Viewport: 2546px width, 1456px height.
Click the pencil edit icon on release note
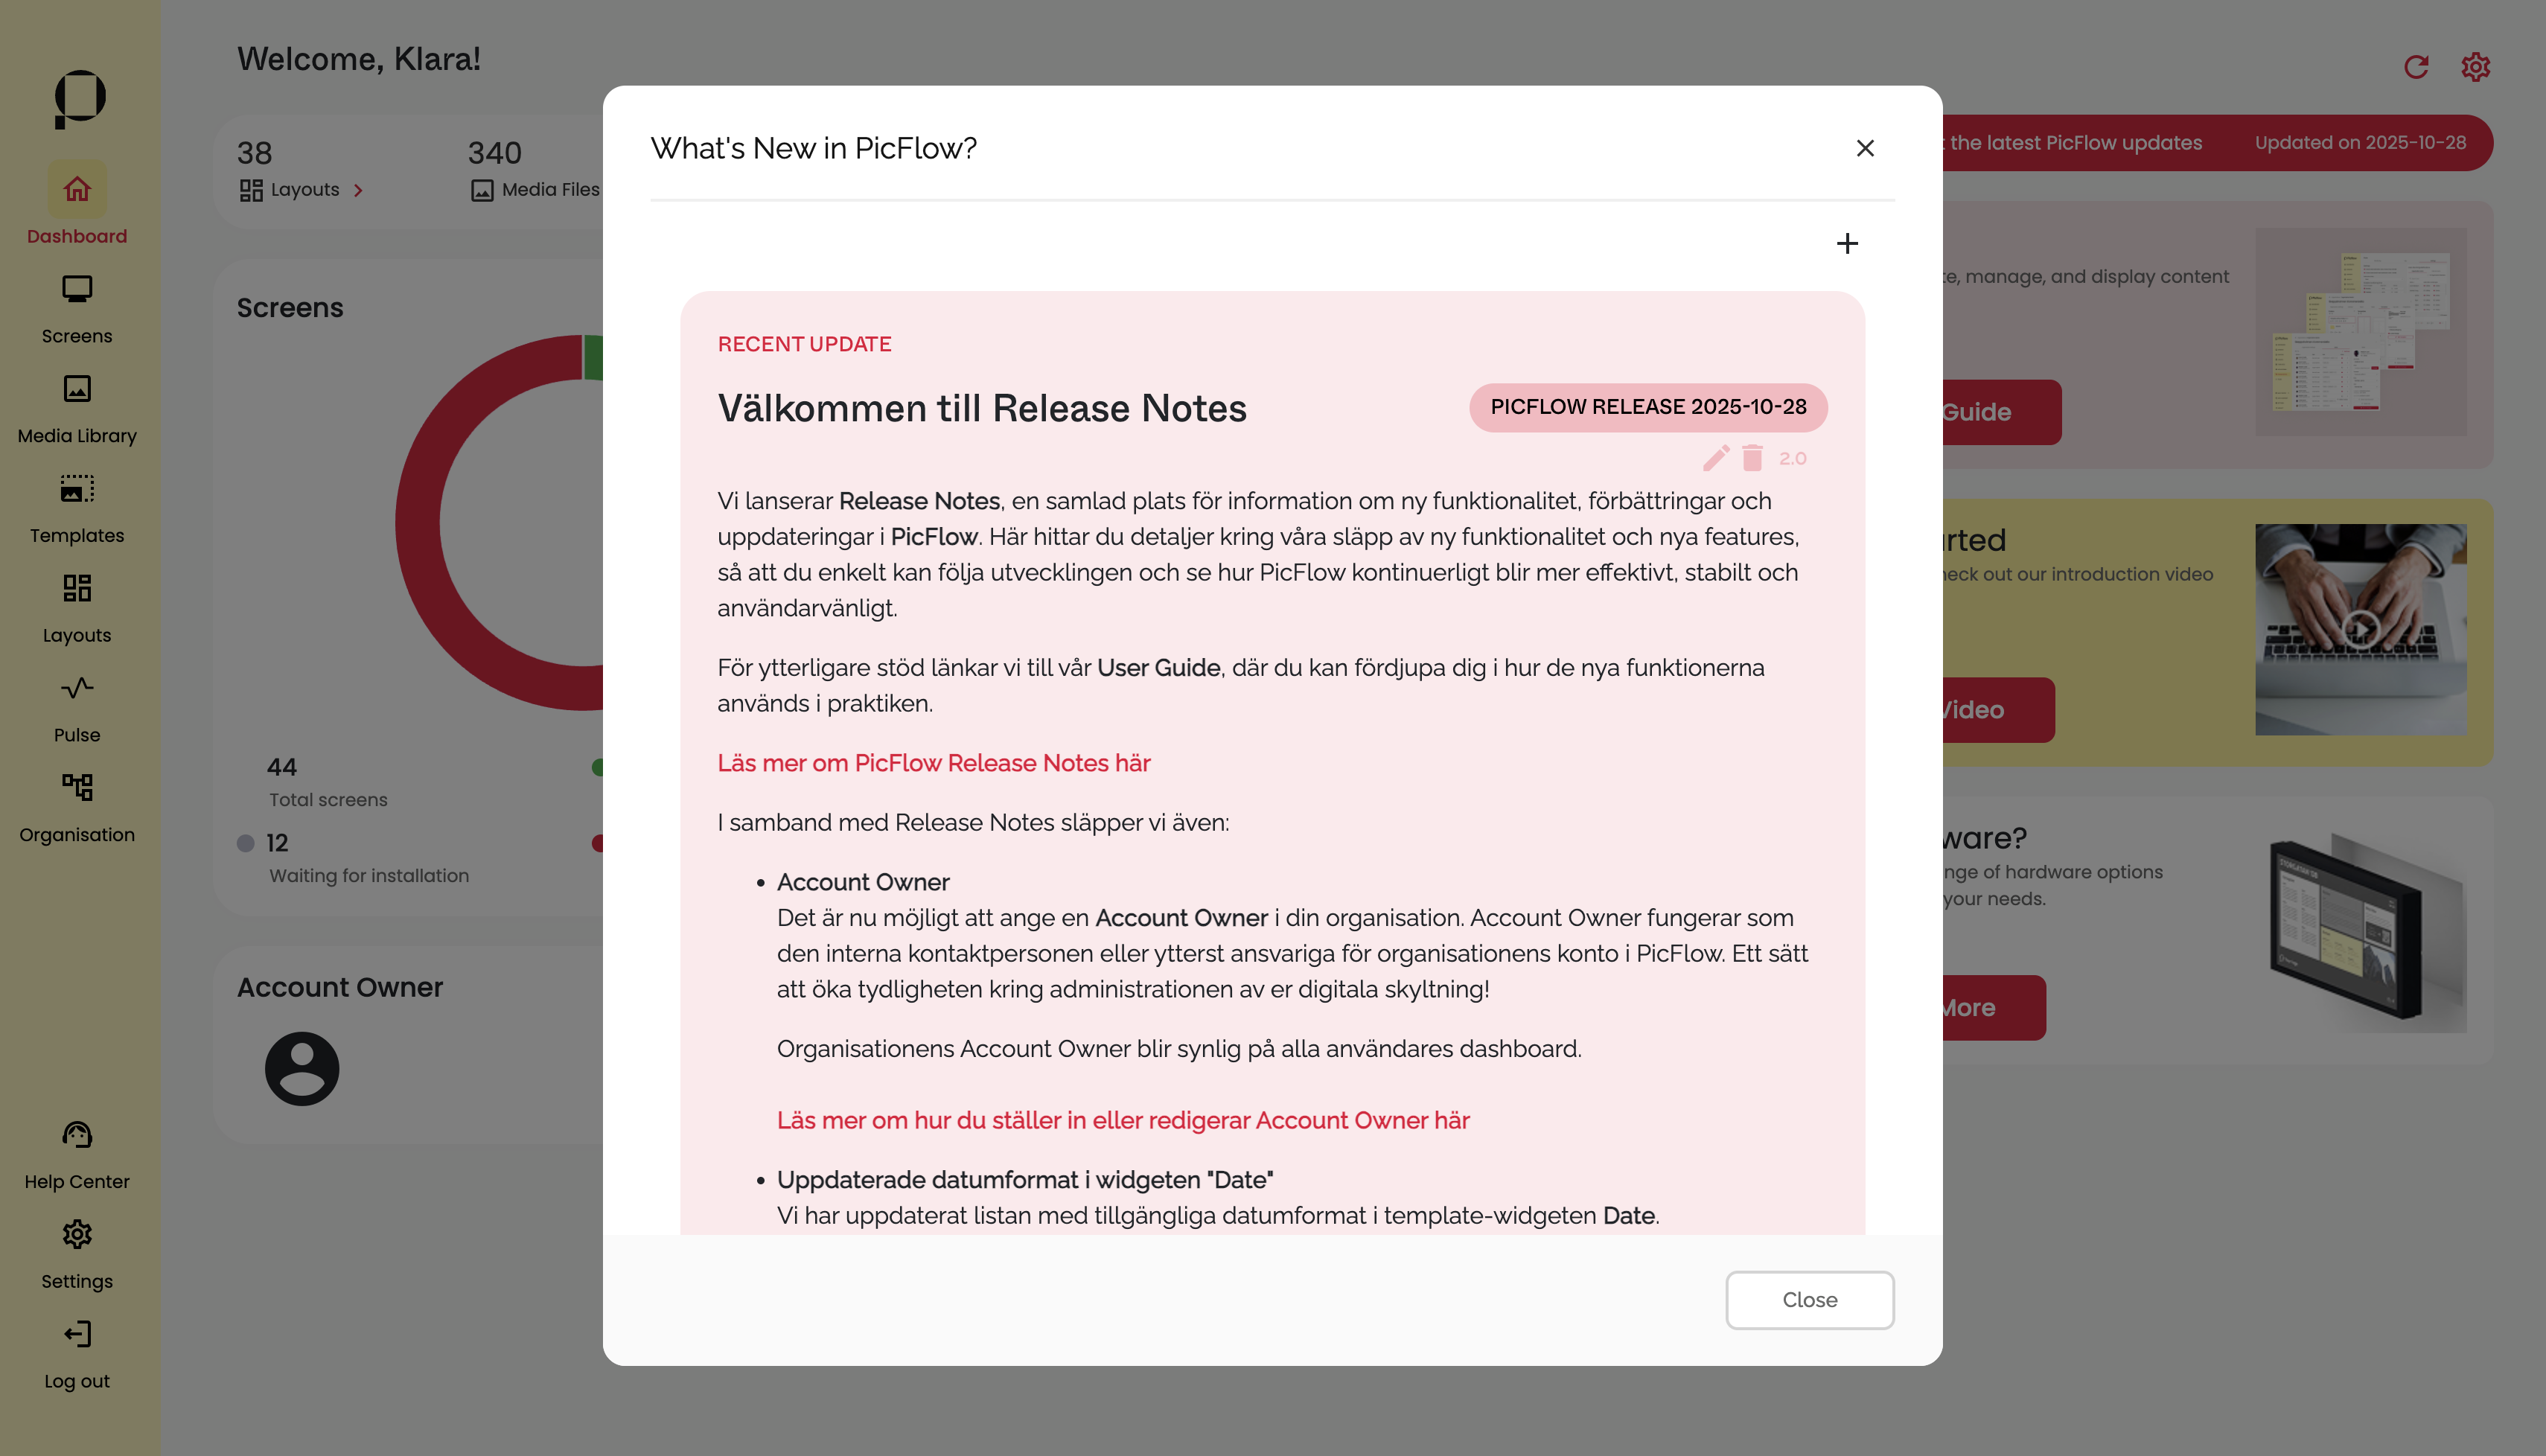(1716, 458)
